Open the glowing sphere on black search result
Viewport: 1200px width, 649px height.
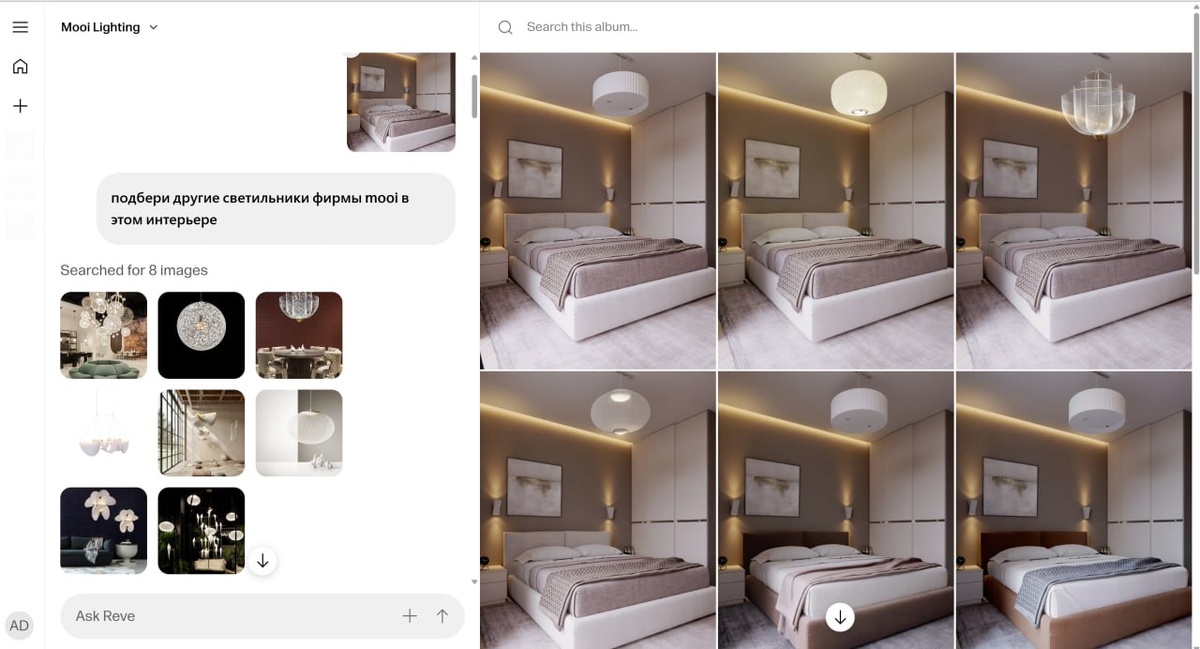tap(201, 335)
